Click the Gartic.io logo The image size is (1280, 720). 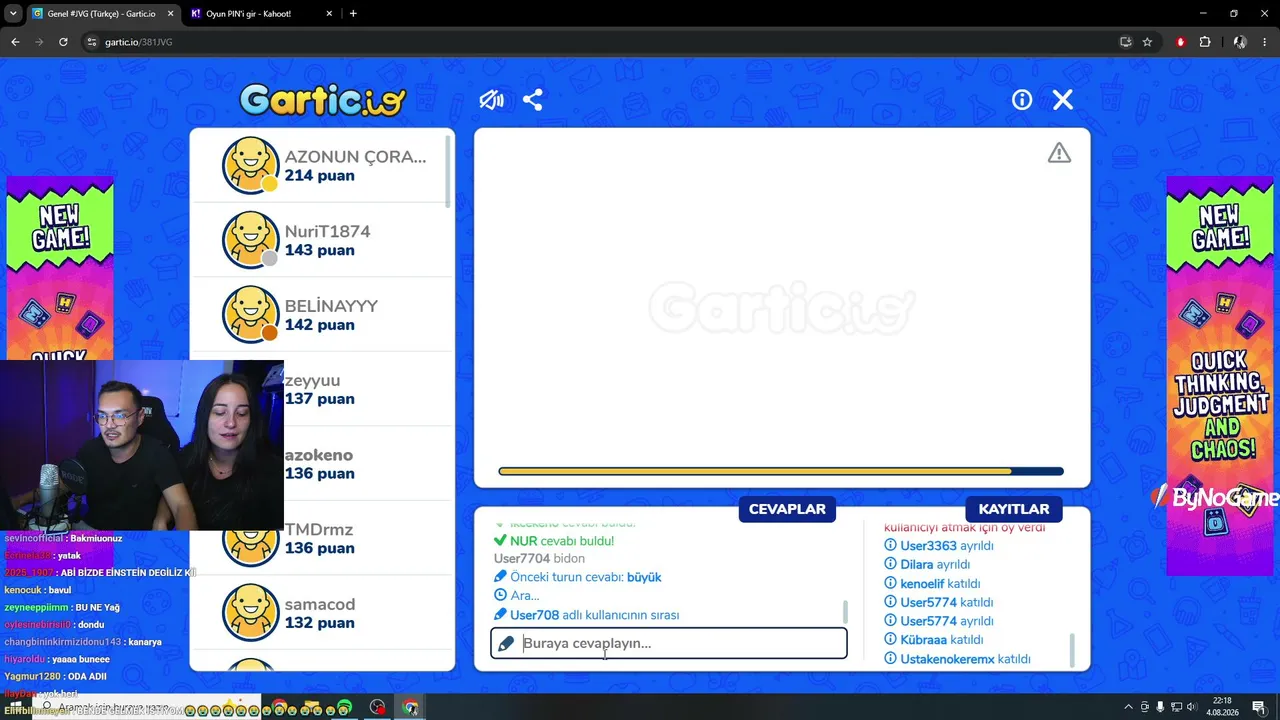click(x=322, y=100)
